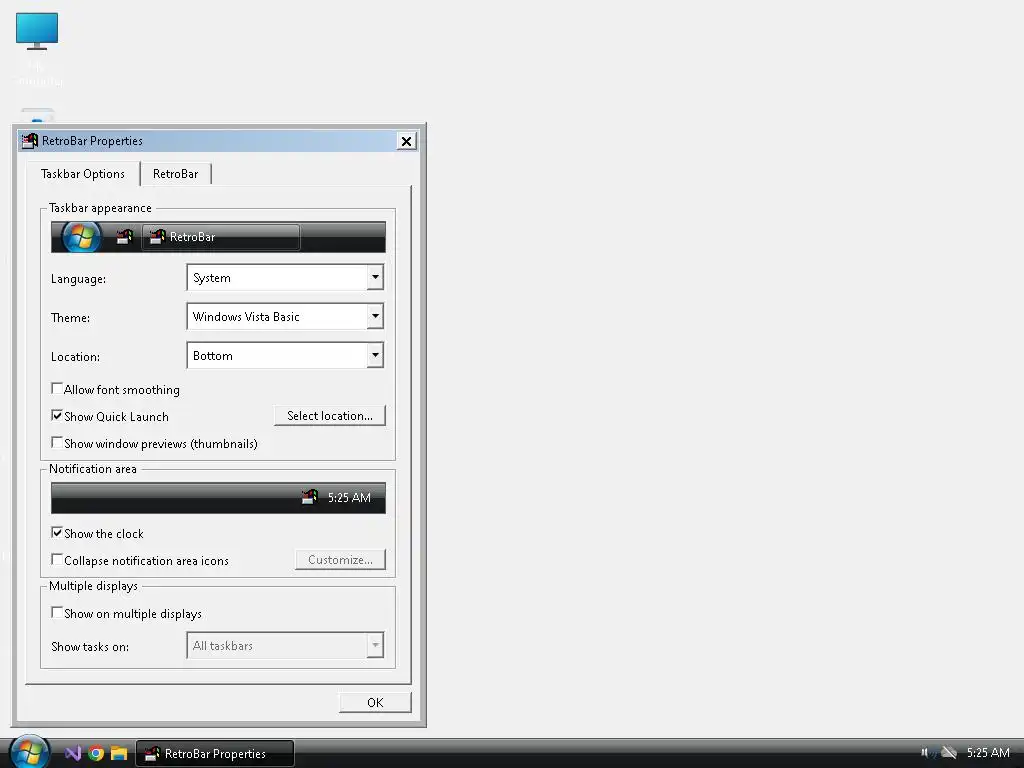The image size is (1024, 768).
Task: Switch to the RetroBar tab
Action: (x=176, y=174)
